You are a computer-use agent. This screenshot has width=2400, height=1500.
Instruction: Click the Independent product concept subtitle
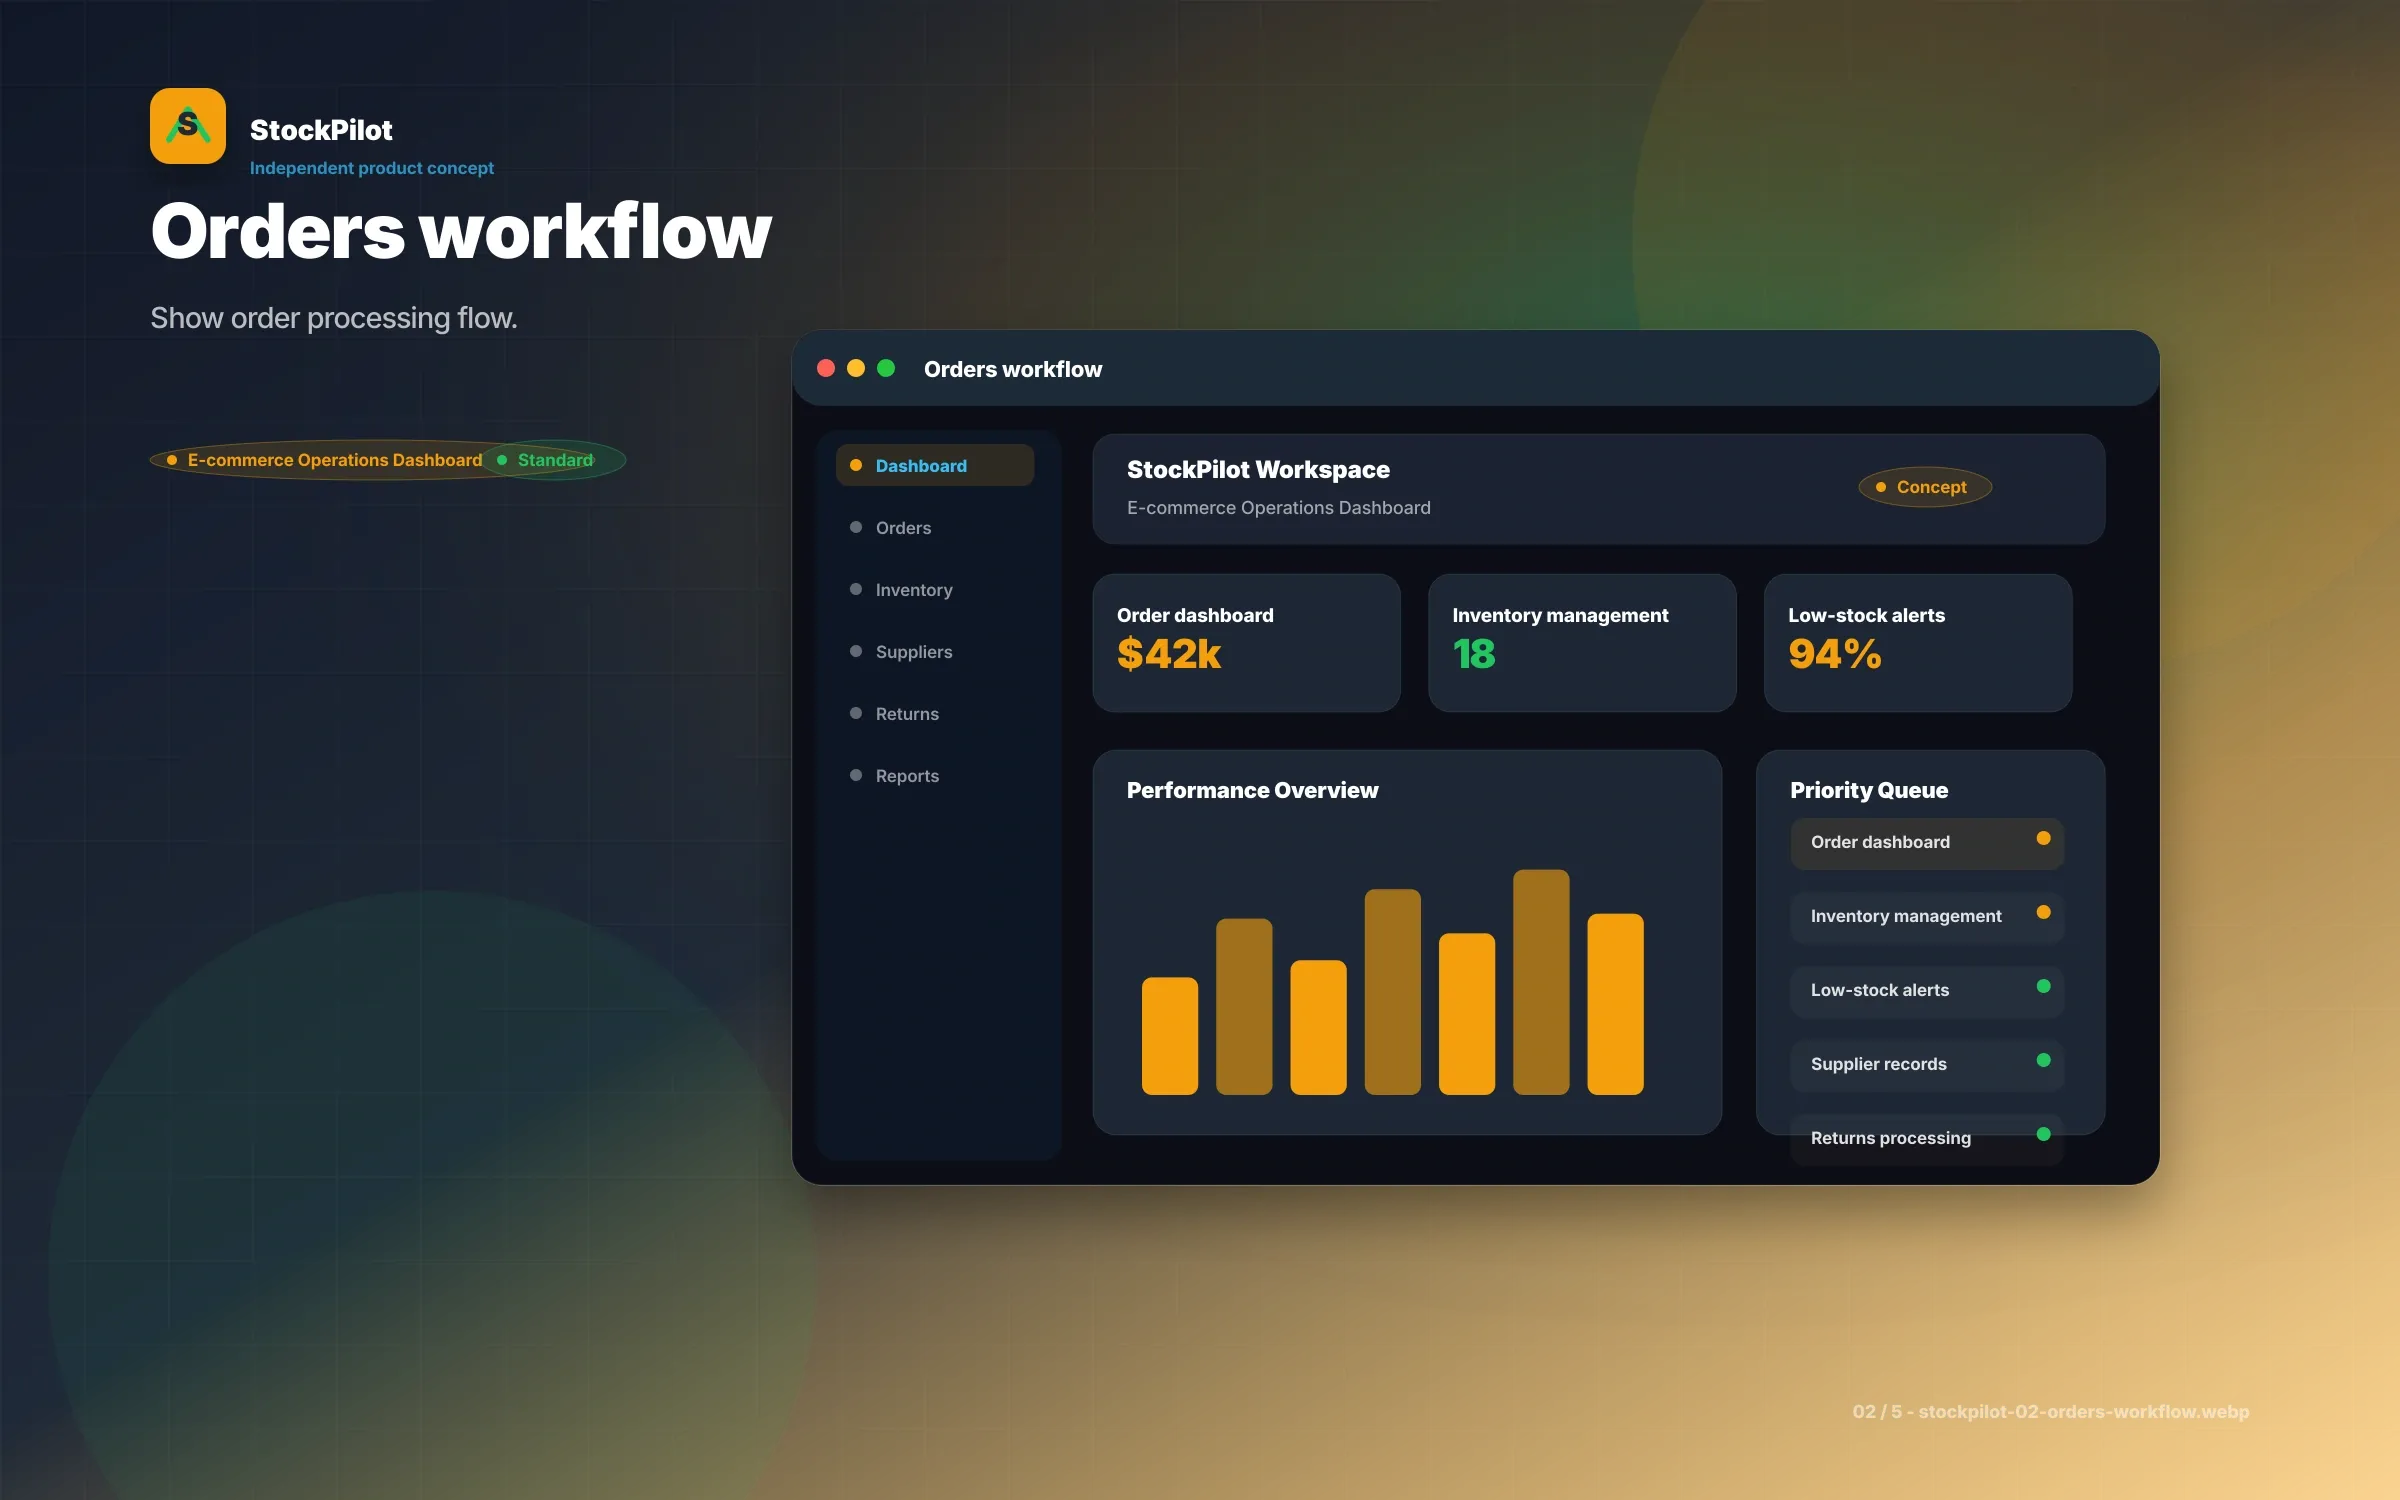tap(372, 168)
